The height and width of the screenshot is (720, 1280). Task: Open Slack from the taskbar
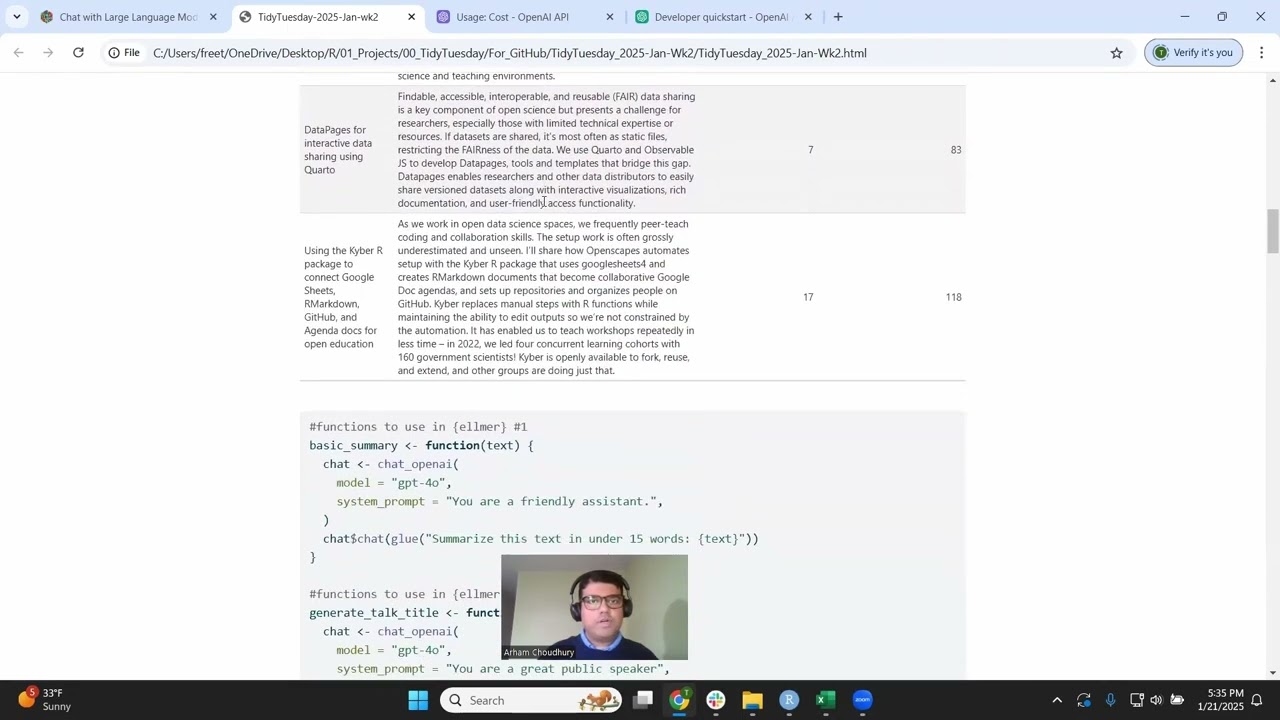(716, 700)
